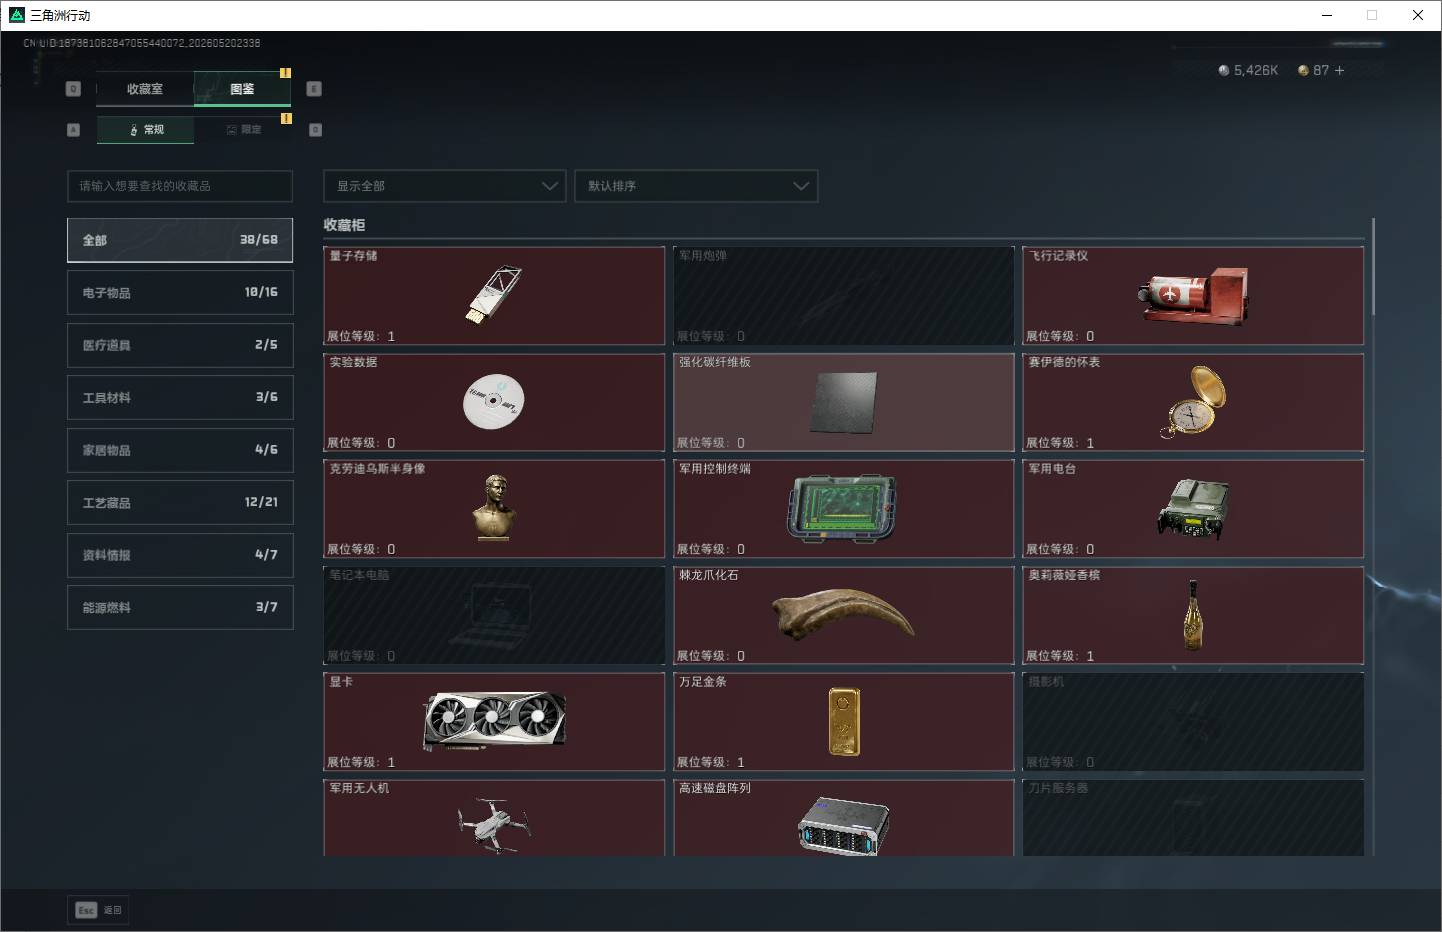
Task: Click the 军用控制终端 terminal item
Action: tap(844, 509)
